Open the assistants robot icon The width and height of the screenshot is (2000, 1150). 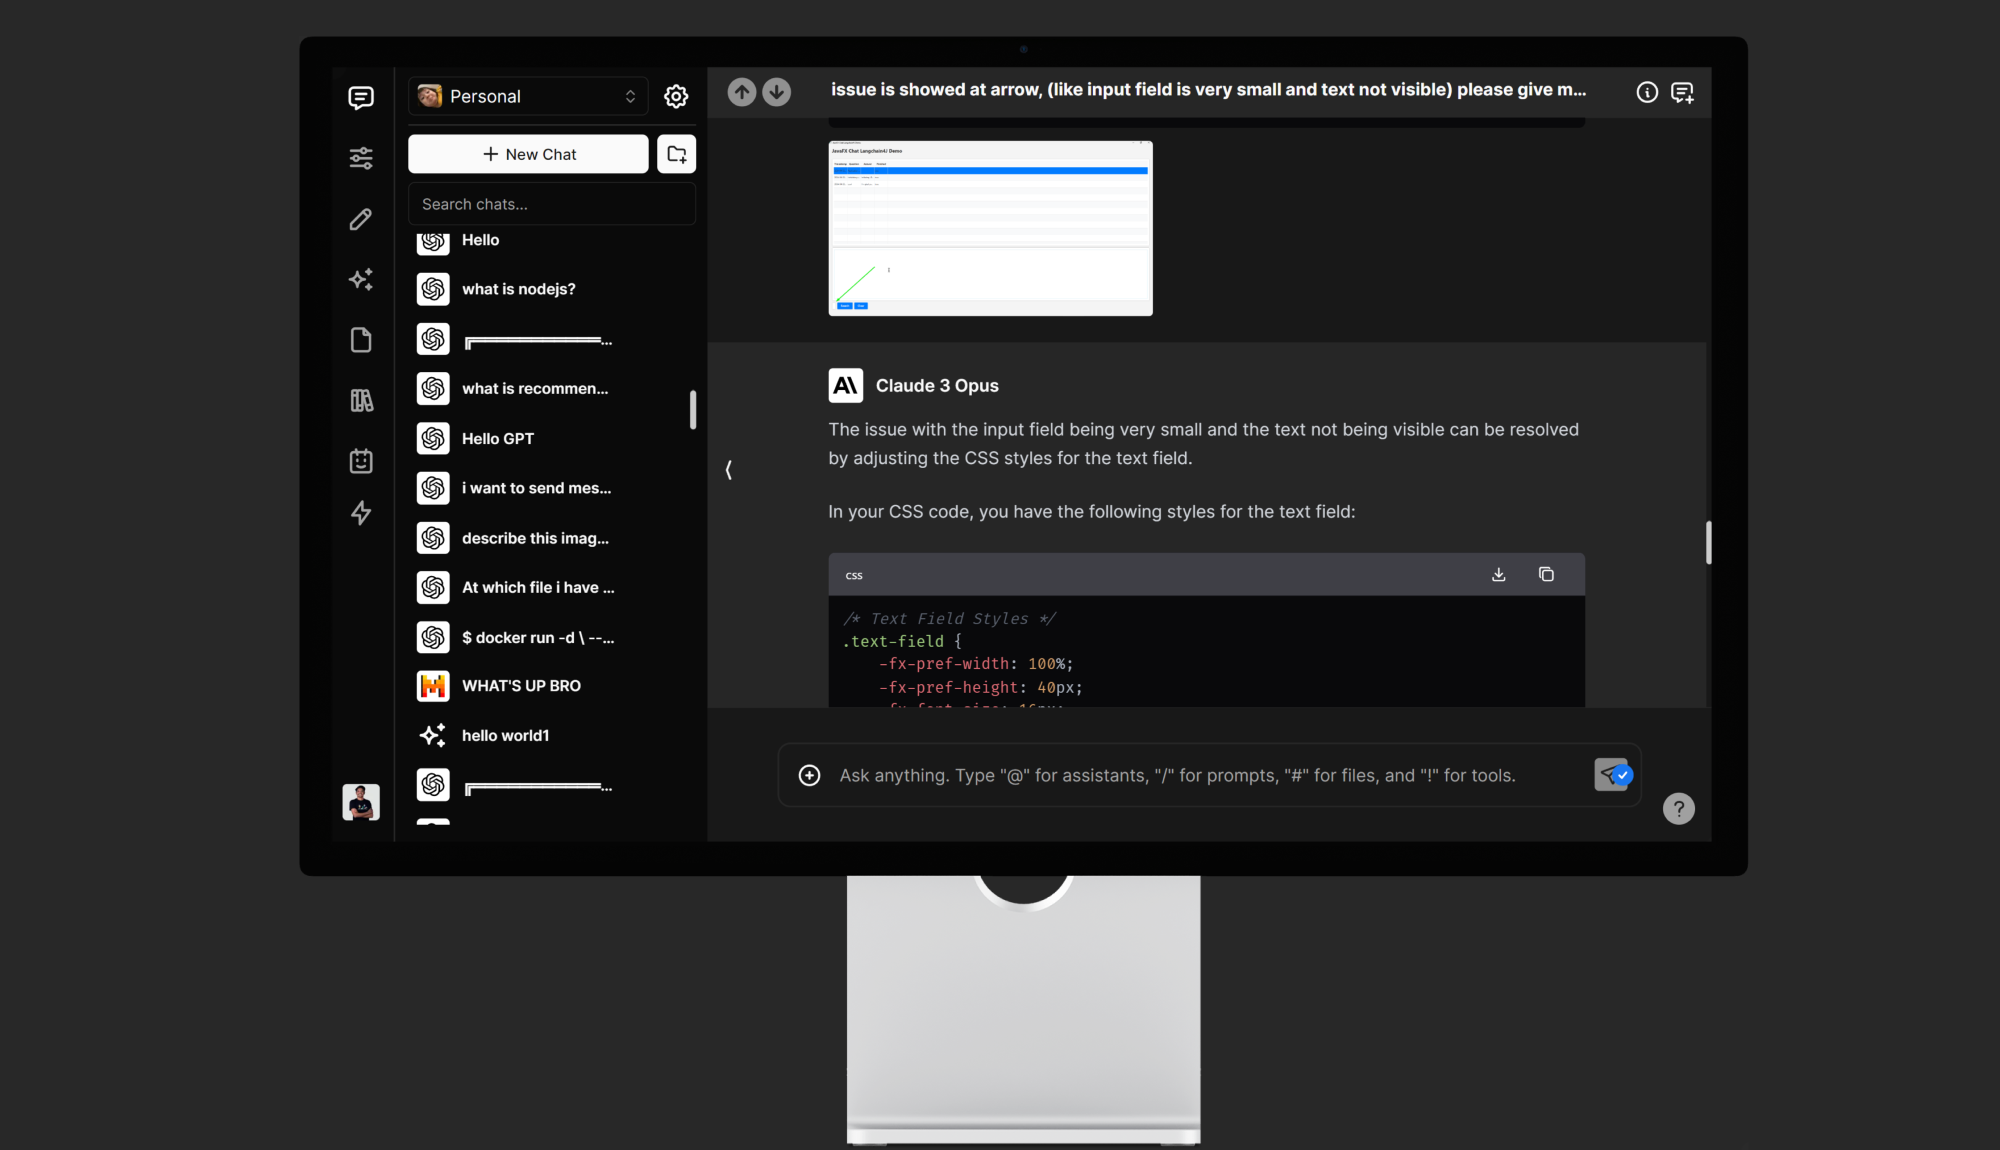(x=361, y=461)
